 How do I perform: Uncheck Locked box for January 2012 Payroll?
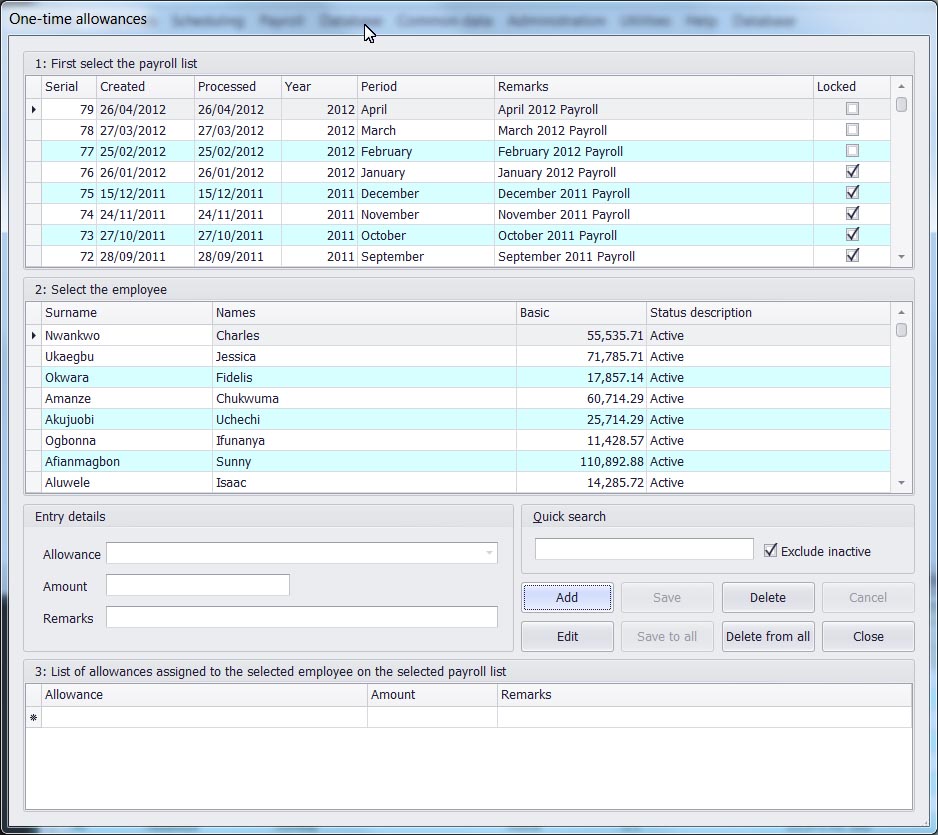(852, 172)
